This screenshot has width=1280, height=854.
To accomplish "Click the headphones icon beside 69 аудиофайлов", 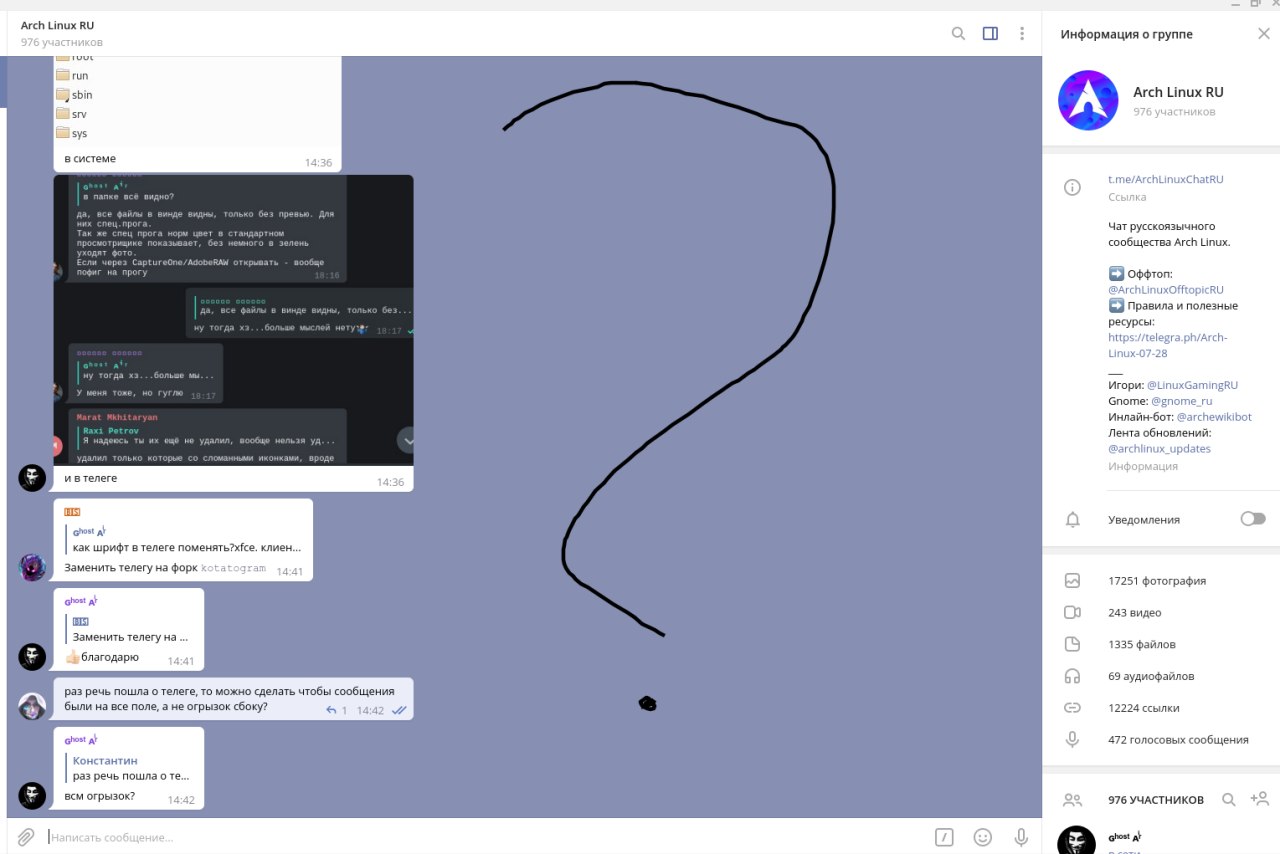I will pos(1073,676).
